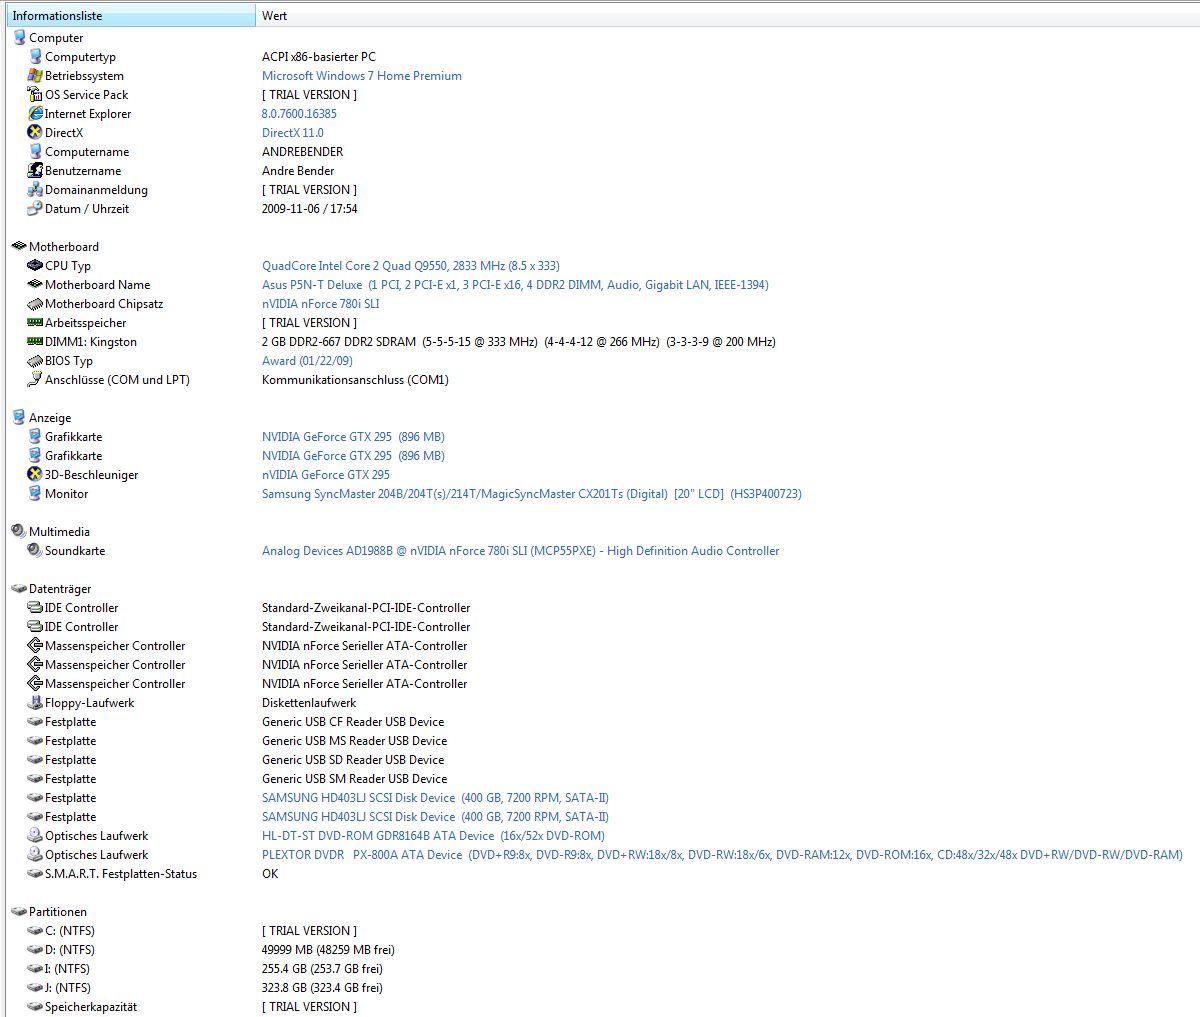This screenshot has height=1017, width=1200.
Task: Click the Datum / Uhrzeit clock icon
Action: tap(35, 209)
